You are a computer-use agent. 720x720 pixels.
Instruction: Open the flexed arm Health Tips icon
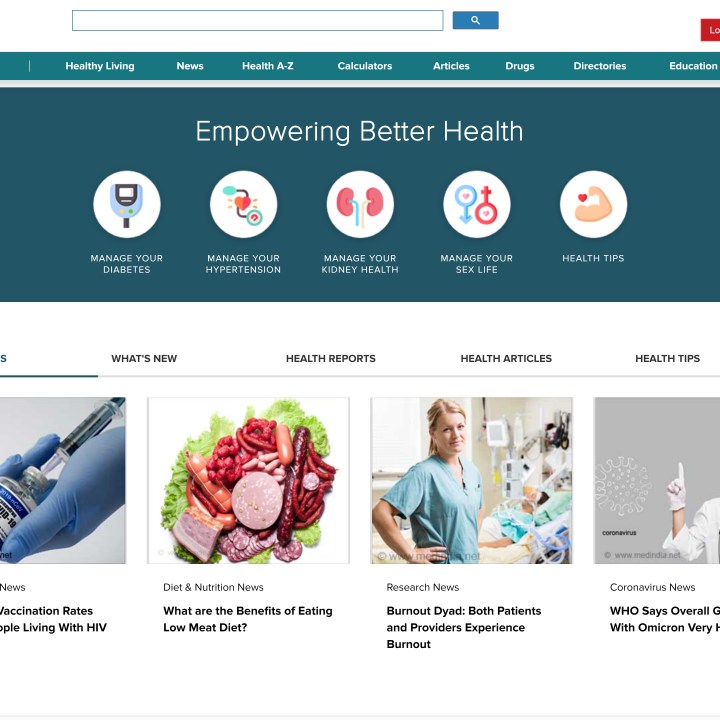(x=593, y=204)
